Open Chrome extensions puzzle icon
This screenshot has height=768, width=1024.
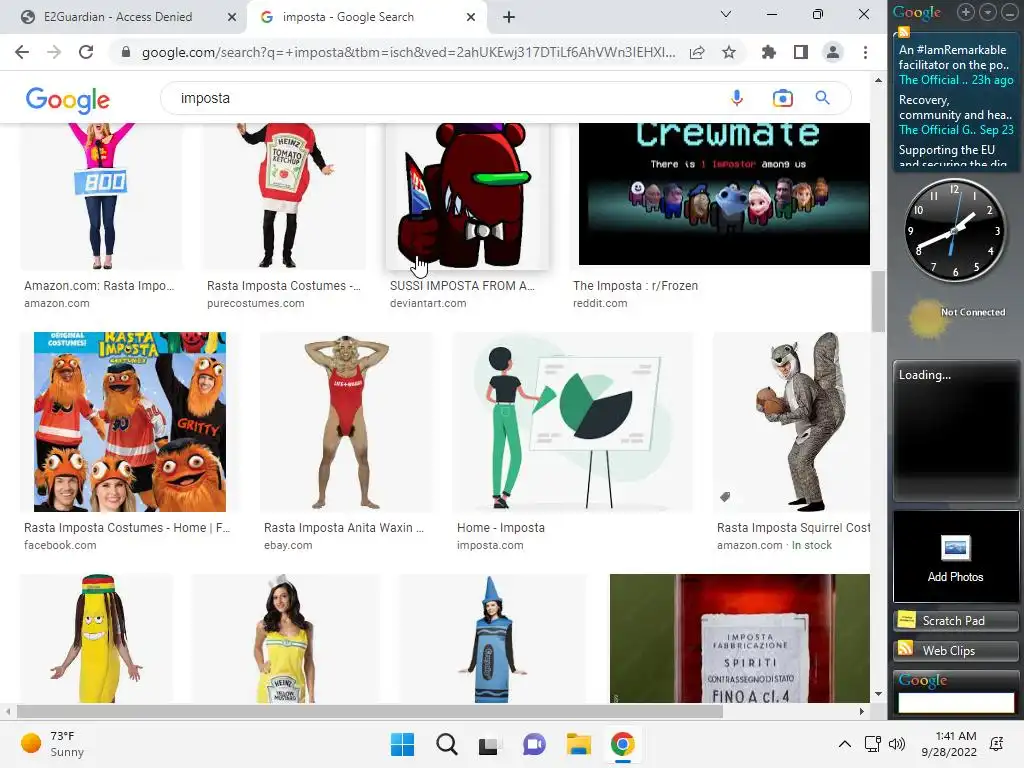click(x=769, y=52)
